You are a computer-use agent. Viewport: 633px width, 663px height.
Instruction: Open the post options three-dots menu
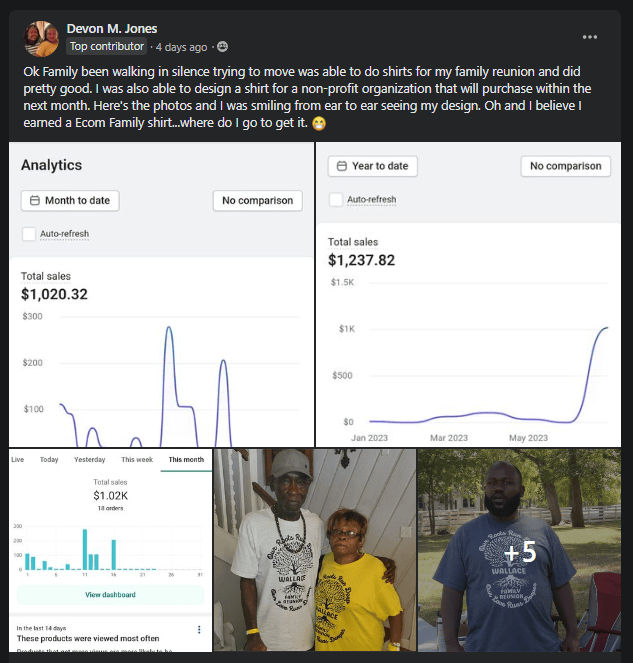click(590, 37)
